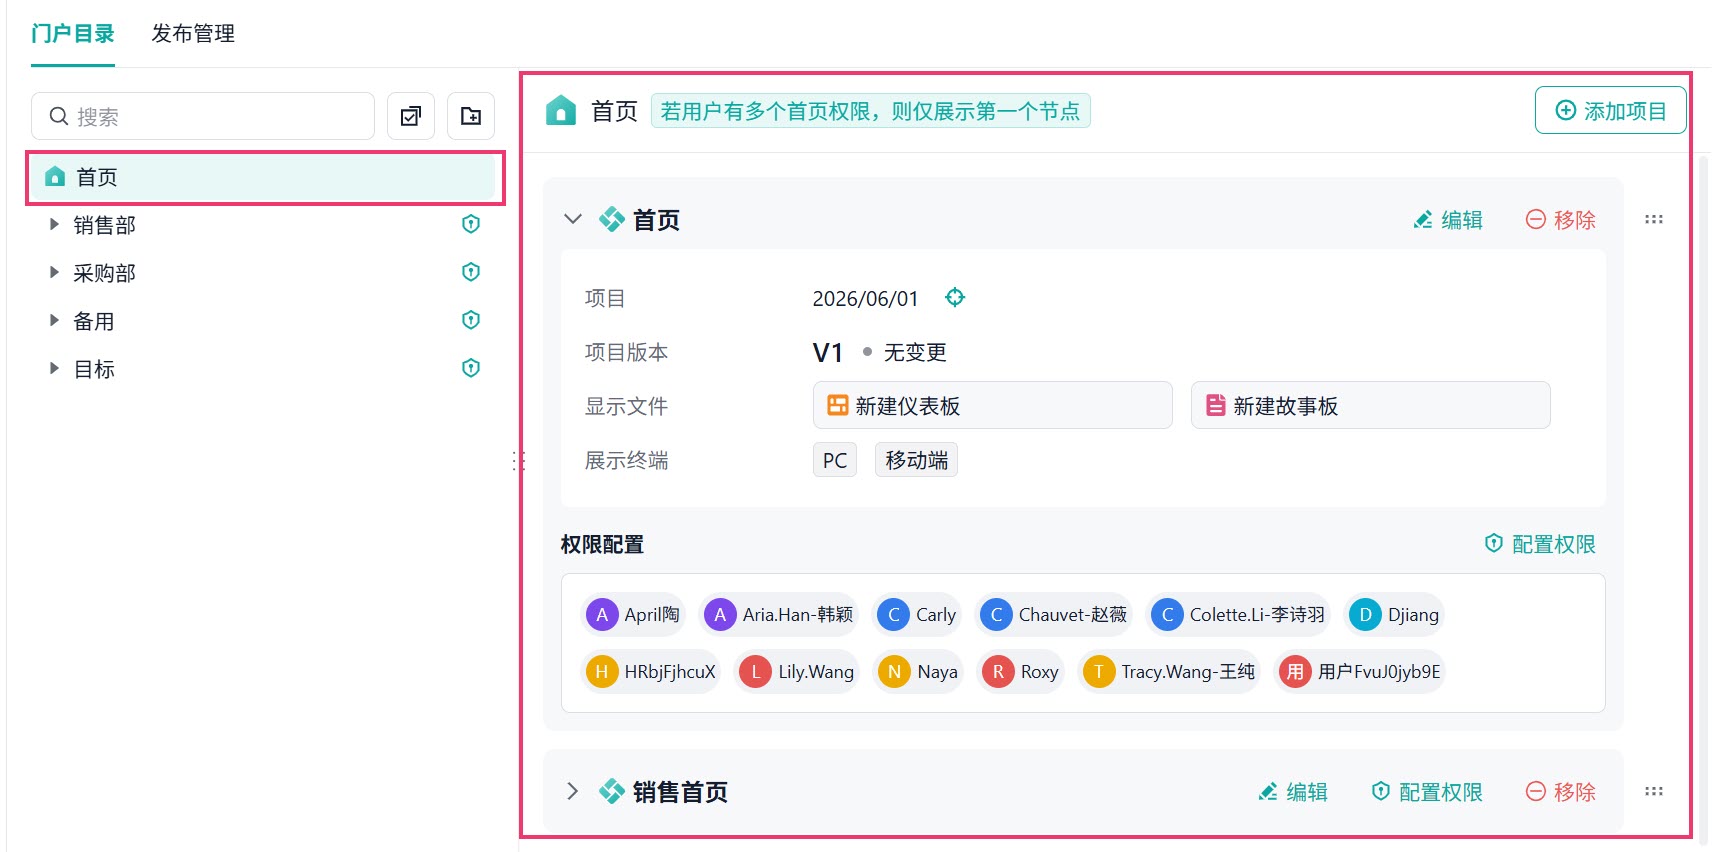This screenshot has height=852, width=1720.
Task: Collapse the 首页 project card
Action: tap(573, 219)
